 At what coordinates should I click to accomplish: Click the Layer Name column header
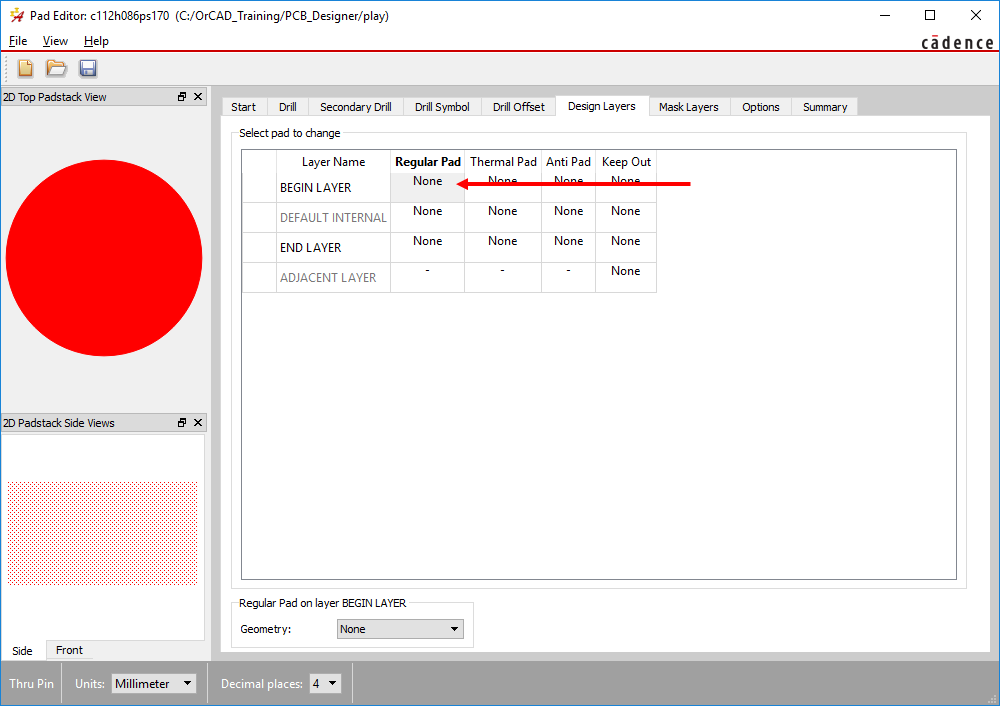(333, 162)
